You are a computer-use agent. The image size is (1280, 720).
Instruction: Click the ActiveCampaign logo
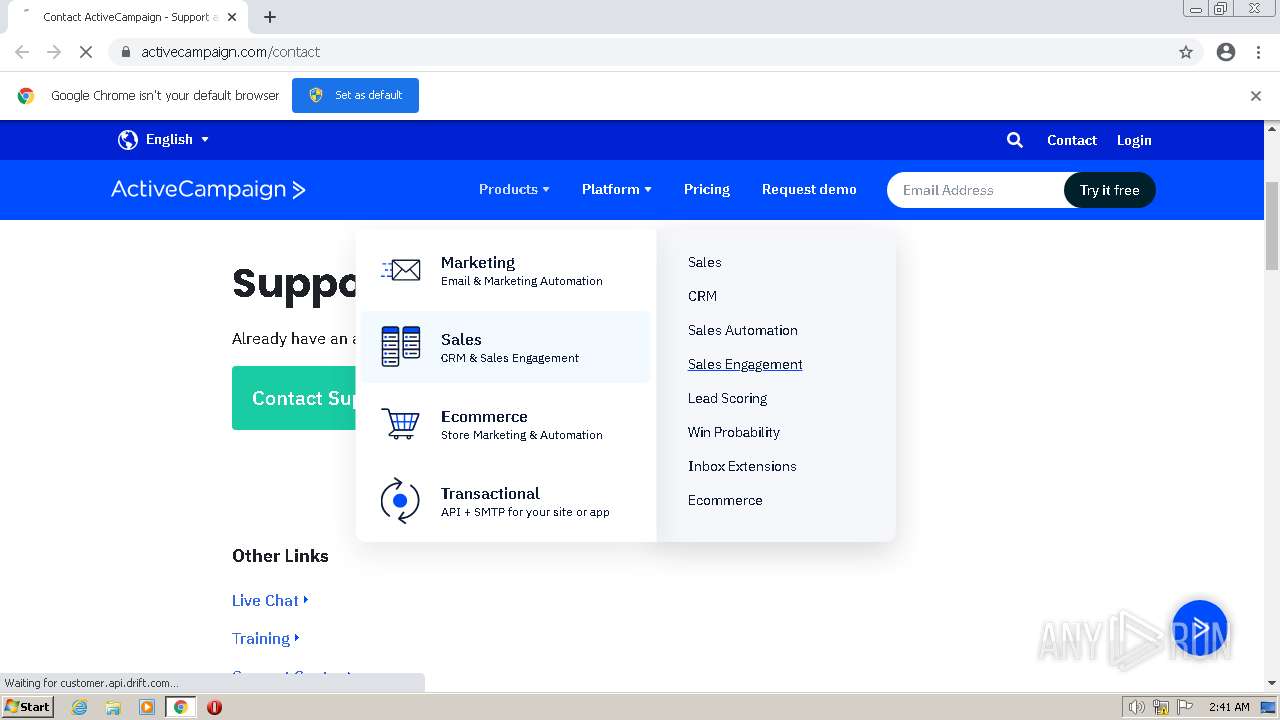pyautogui.click(x=208, y=189)
